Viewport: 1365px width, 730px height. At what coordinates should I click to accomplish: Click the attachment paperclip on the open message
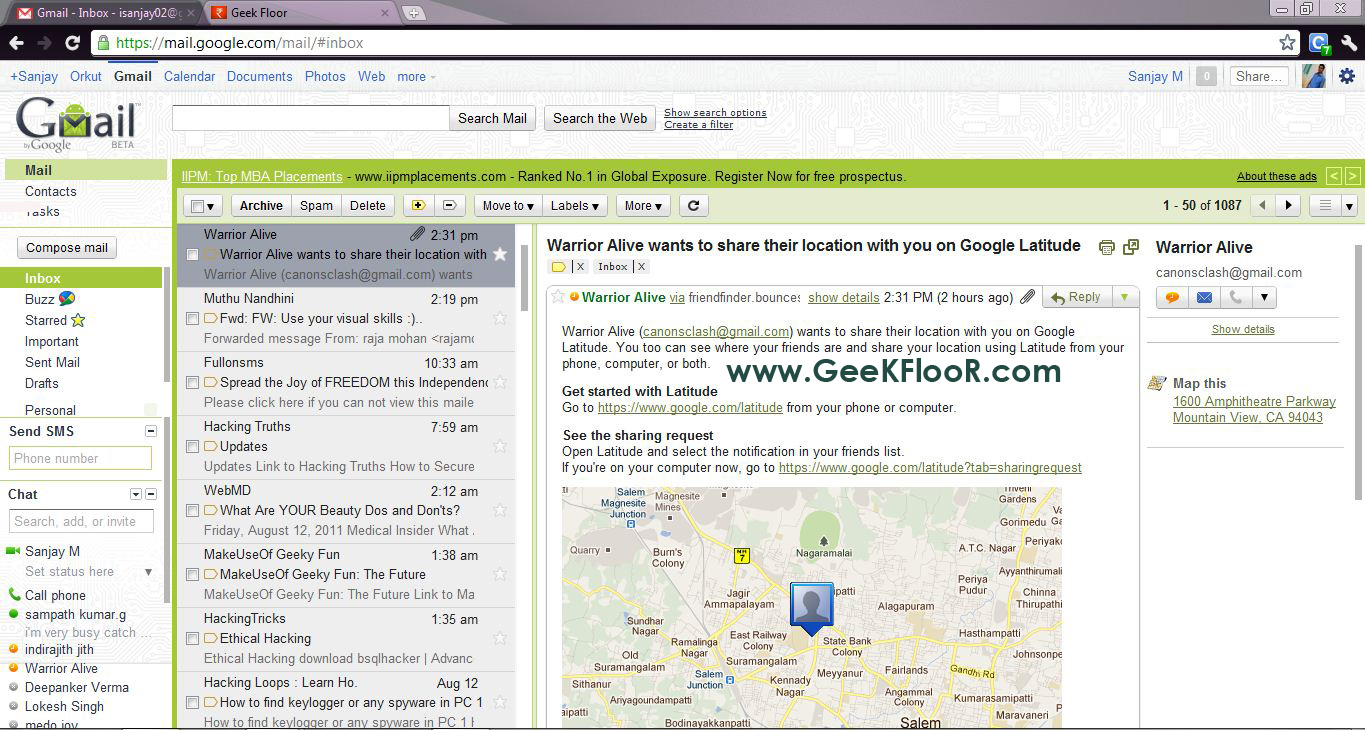(1028, 296)
